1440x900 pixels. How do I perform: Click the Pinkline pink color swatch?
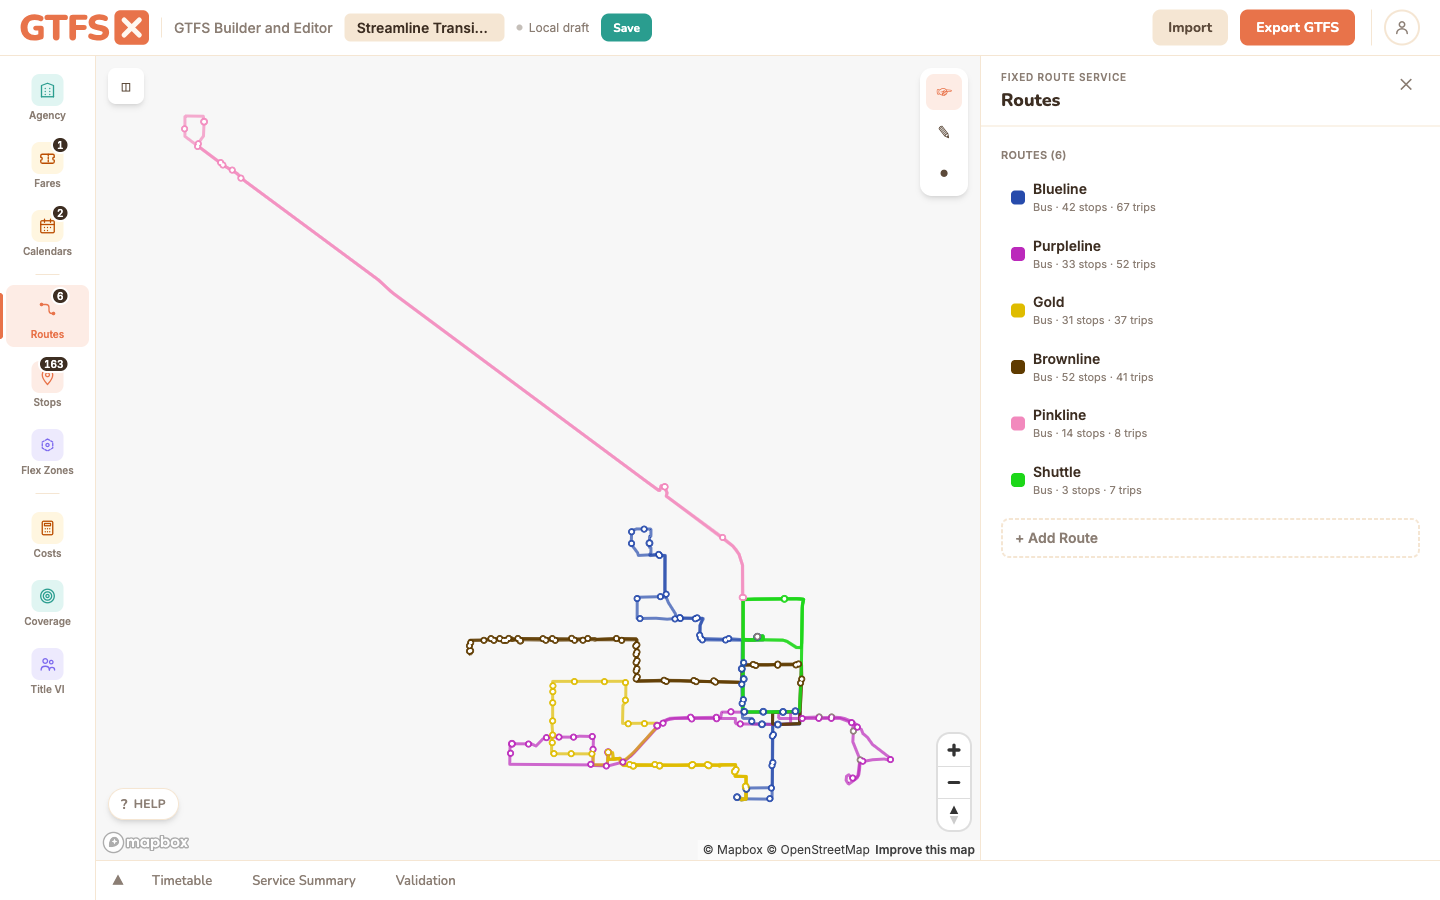pos(1018,424)
